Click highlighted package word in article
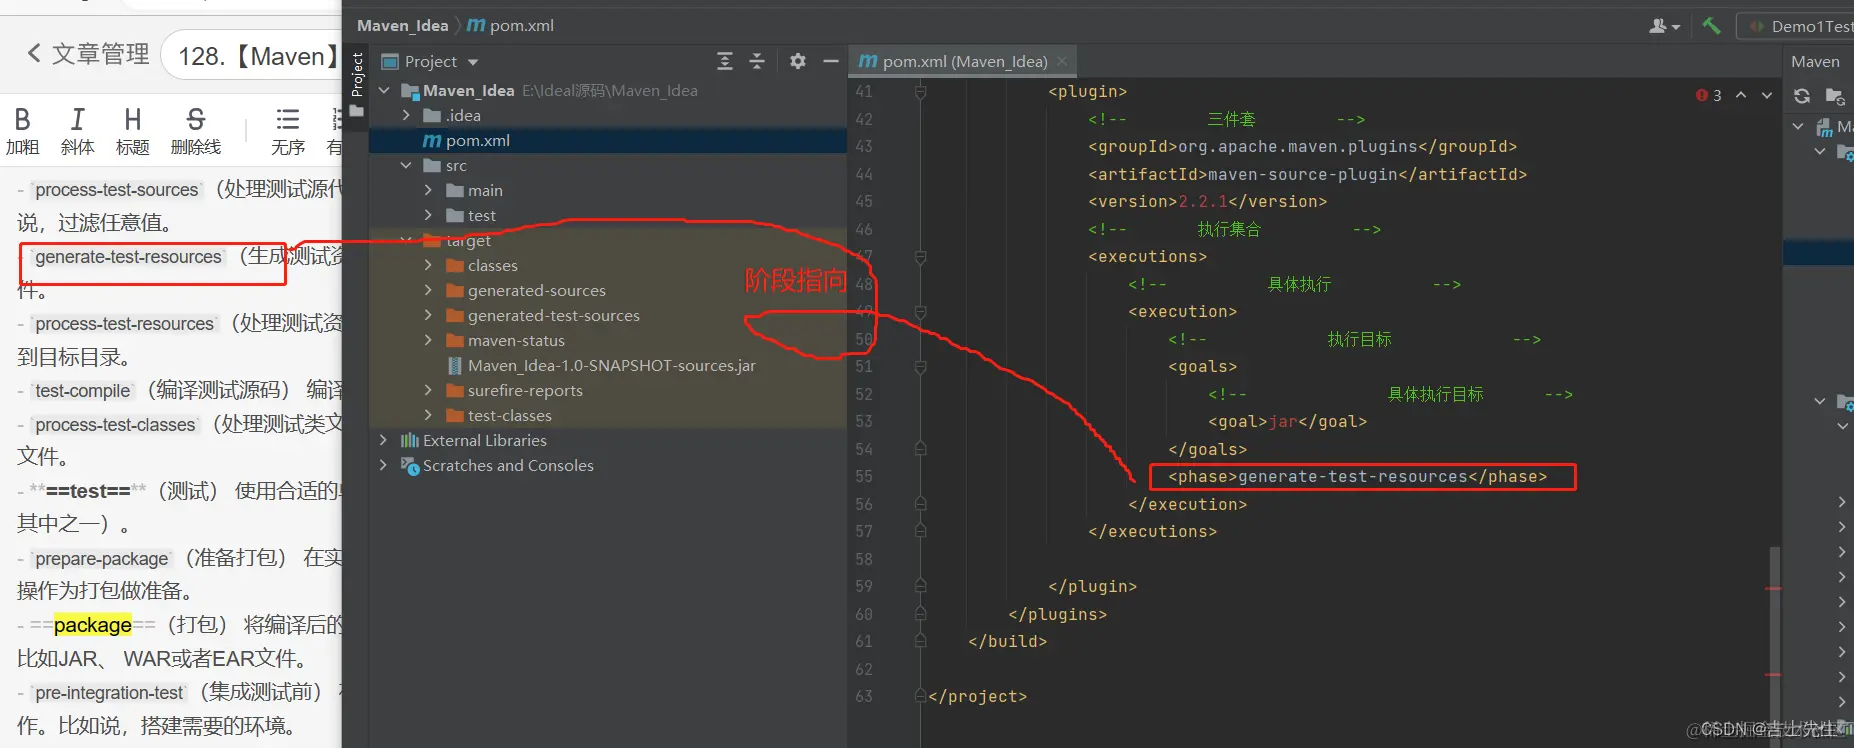The width and height of the screenshot is (1854, 748). click(92, 625)
